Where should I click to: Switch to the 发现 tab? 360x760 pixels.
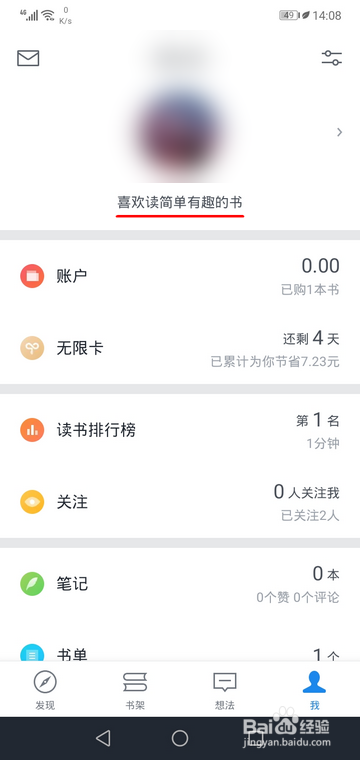pyautogui.click(x=45, y=690)
